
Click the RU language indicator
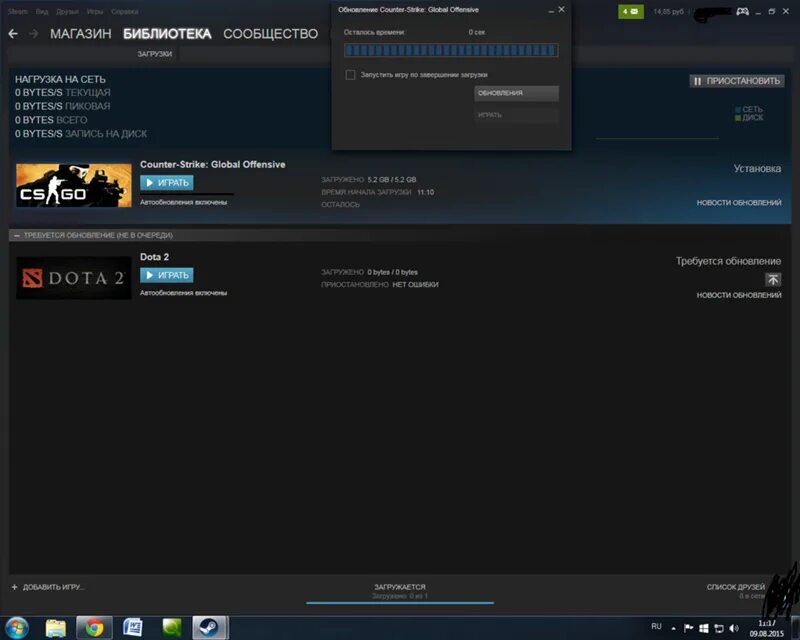[x=657, y=626]
